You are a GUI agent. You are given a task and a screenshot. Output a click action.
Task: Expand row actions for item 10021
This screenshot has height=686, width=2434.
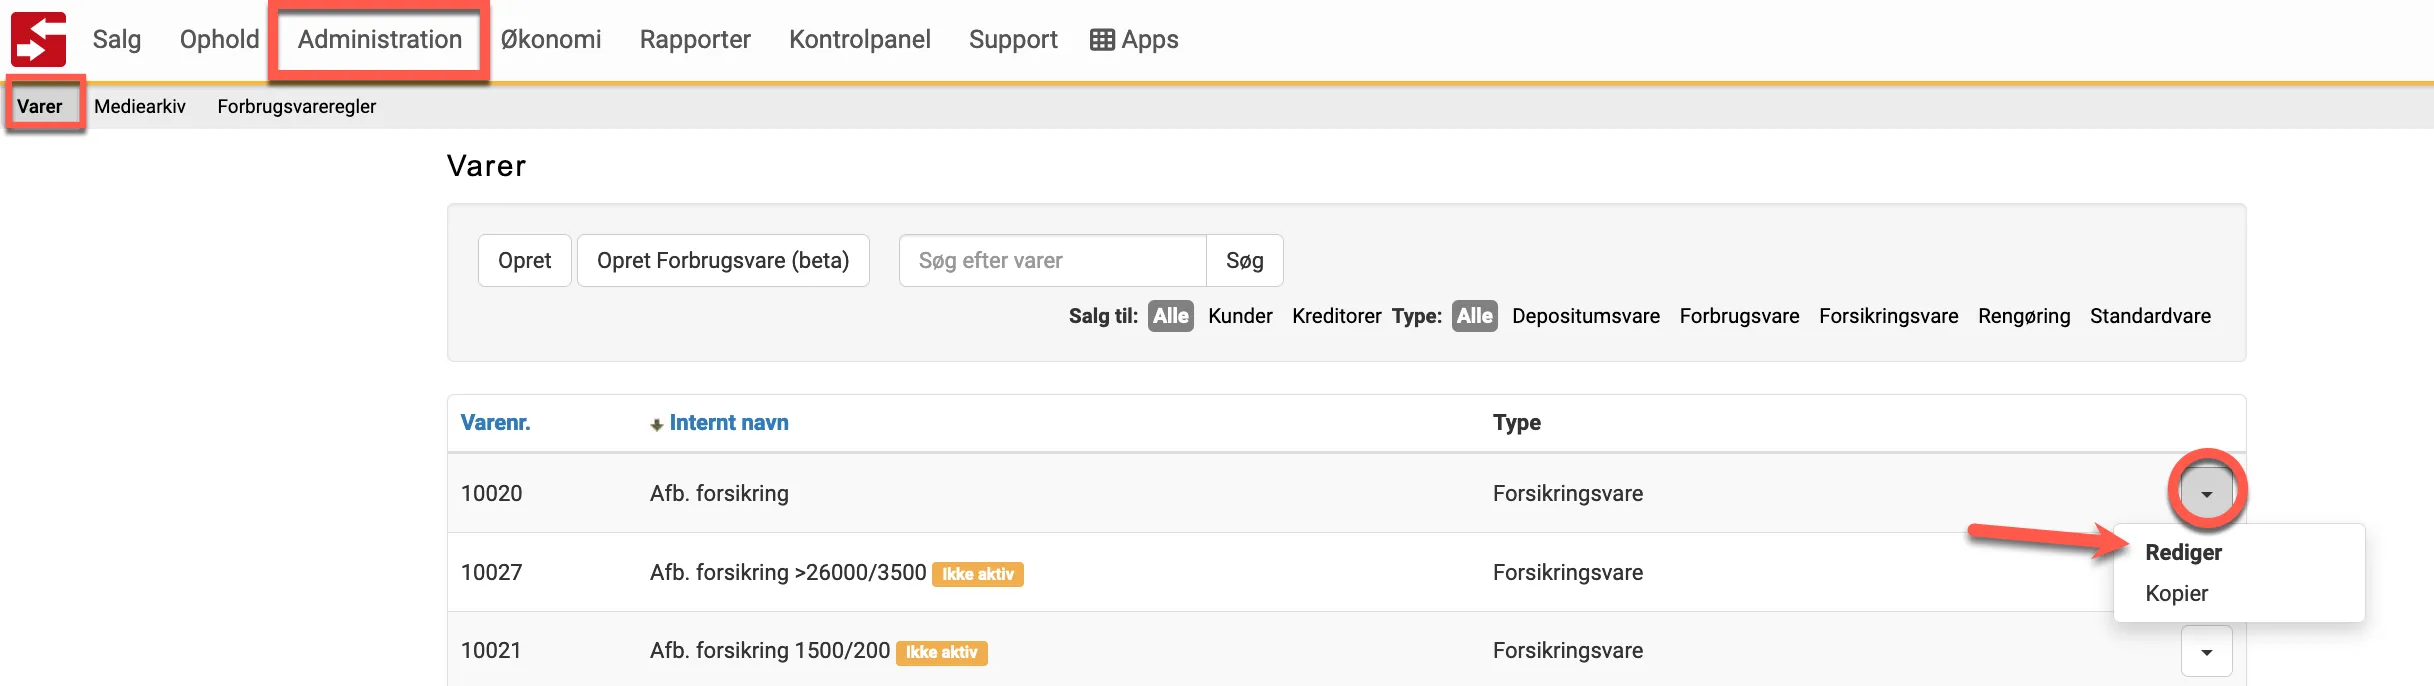[2206, 651]
